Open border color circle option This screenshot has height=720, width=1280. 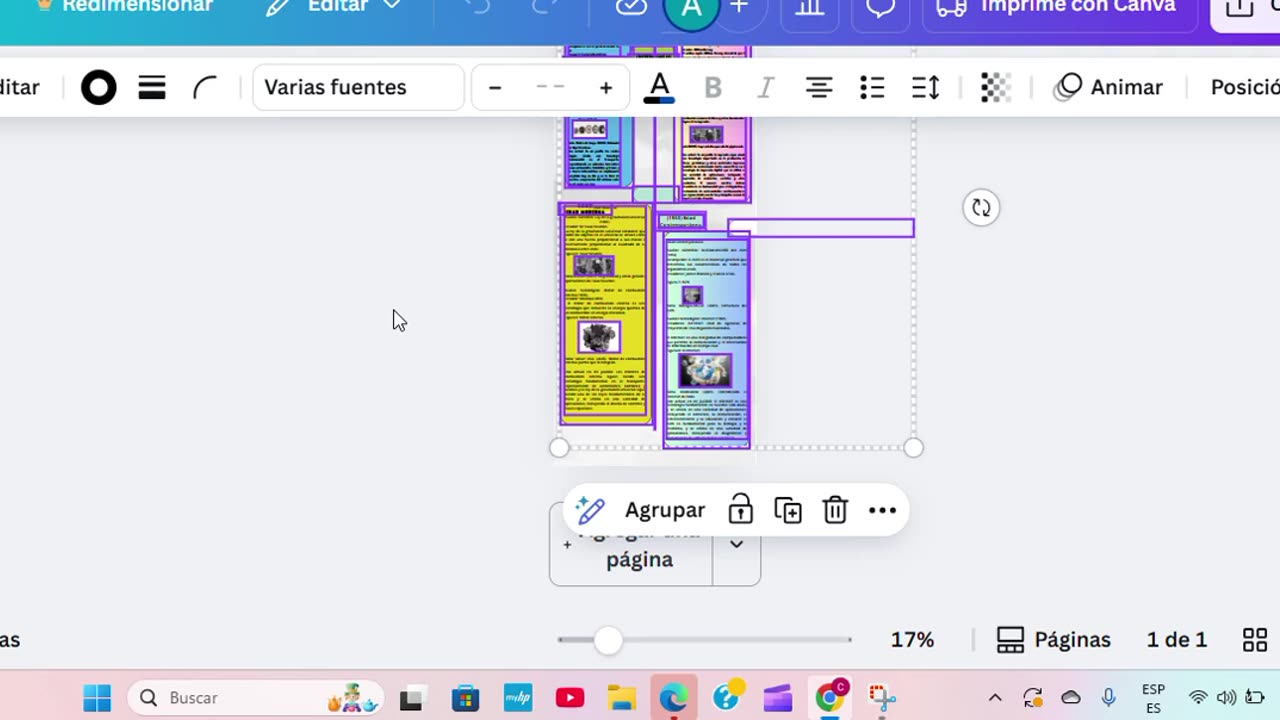[x=98, y=88]
